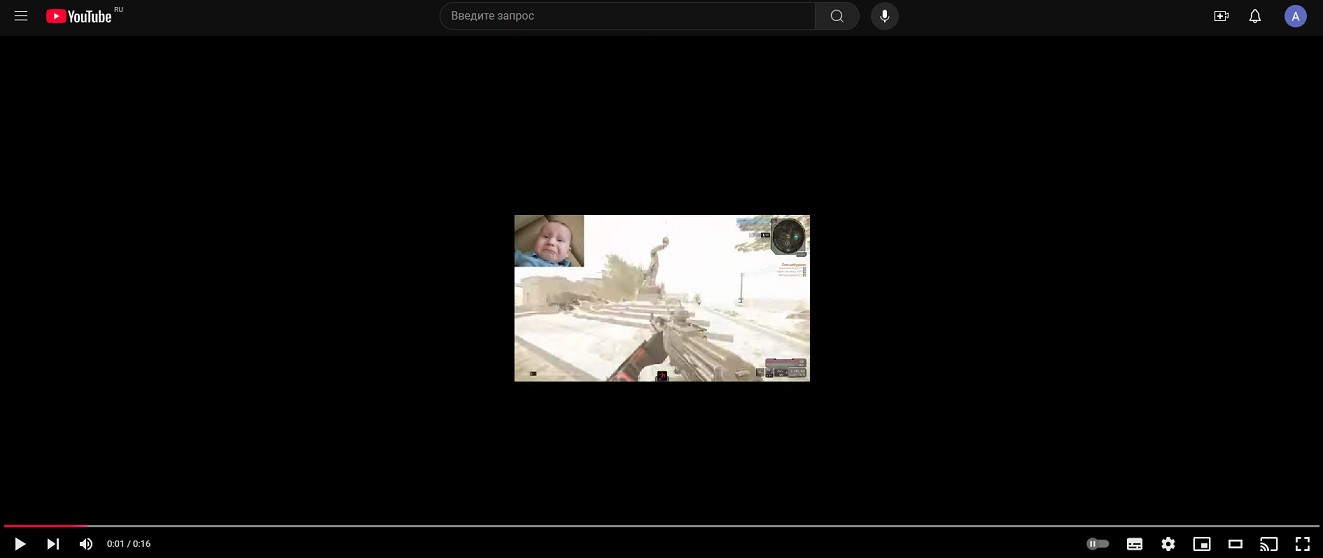Skip to the next video
This screenshot has height=558, width=1323.
click(53, 544)
